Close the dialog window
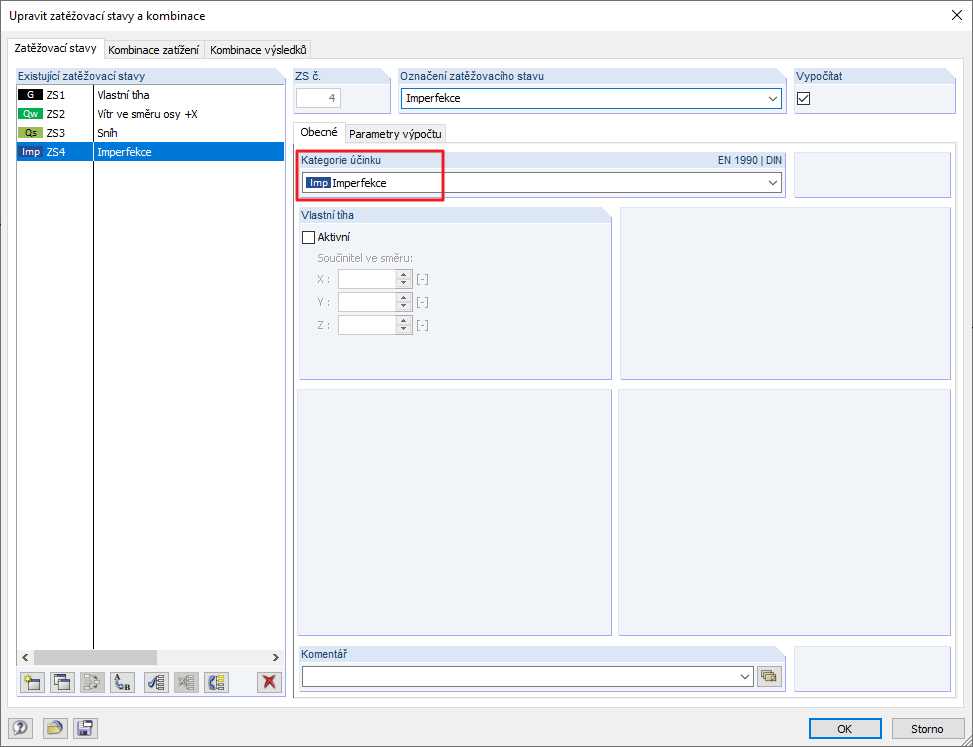Image resolution: width=973 pixels, height=747 pixels. pyautogui.click(x=957, y=16)
